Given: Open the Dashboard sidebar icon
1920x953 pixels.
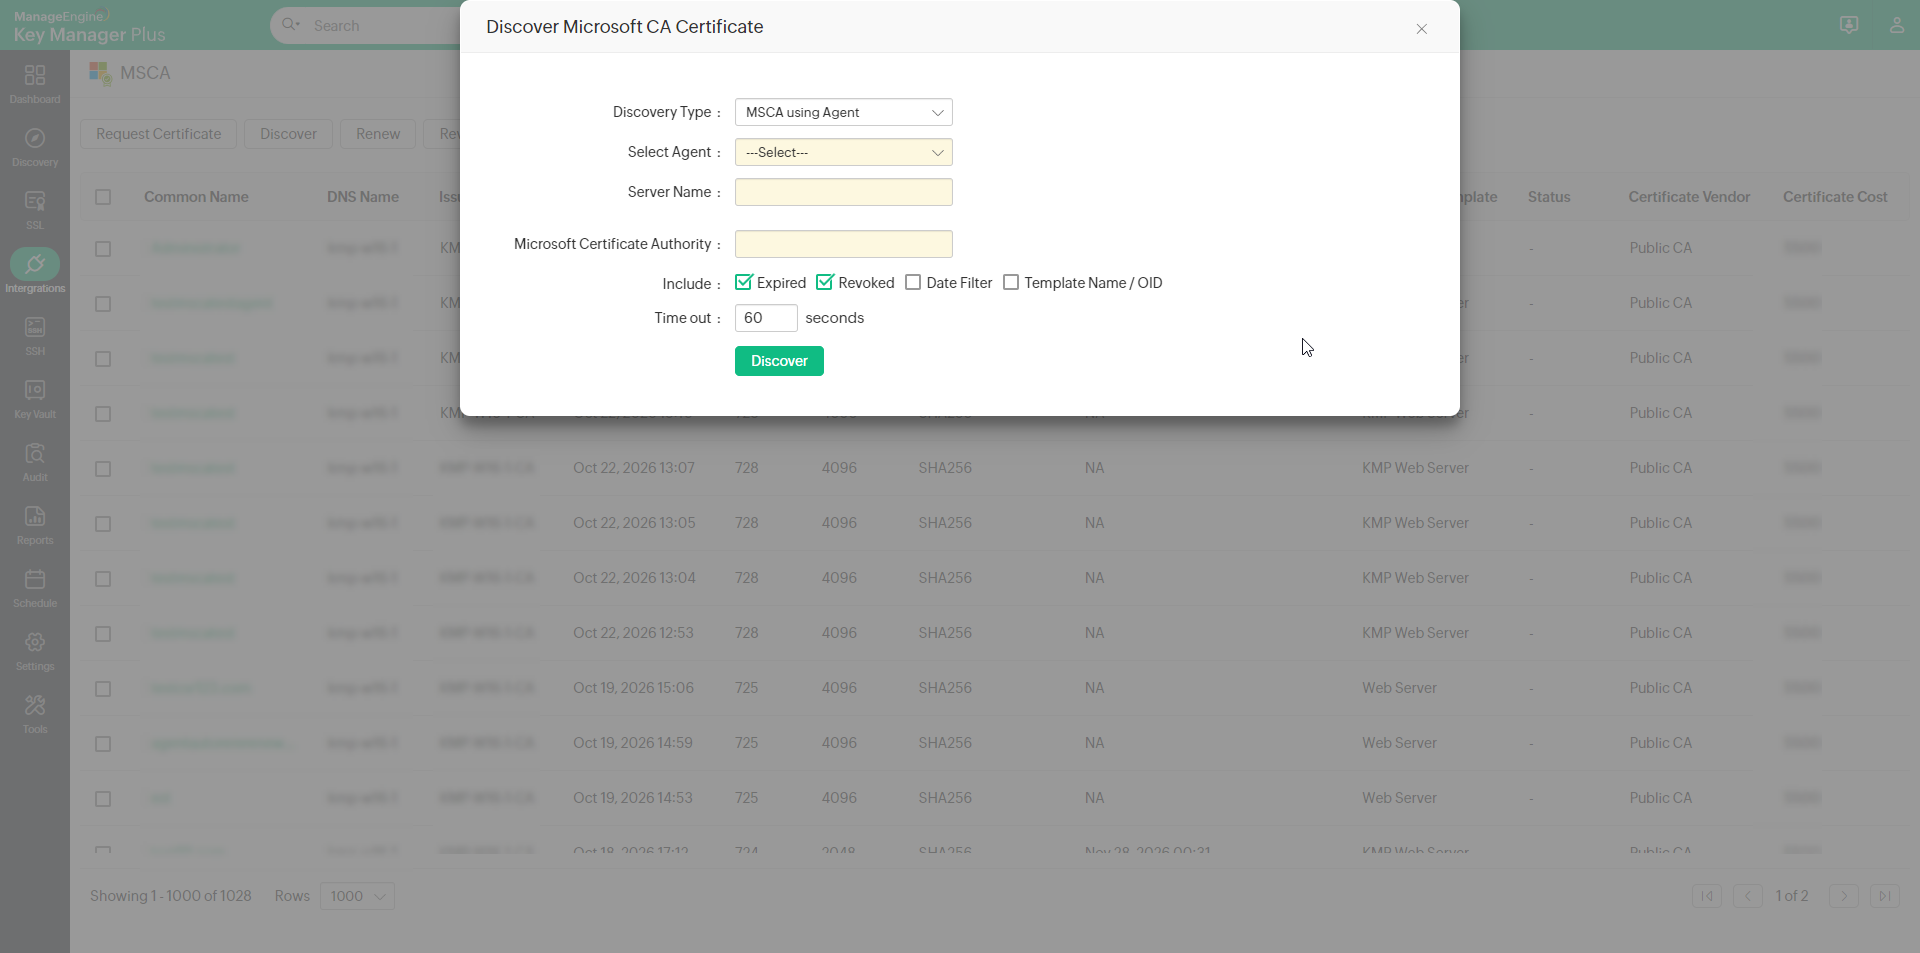Looking at the screenshot, I should coord(35,76).
